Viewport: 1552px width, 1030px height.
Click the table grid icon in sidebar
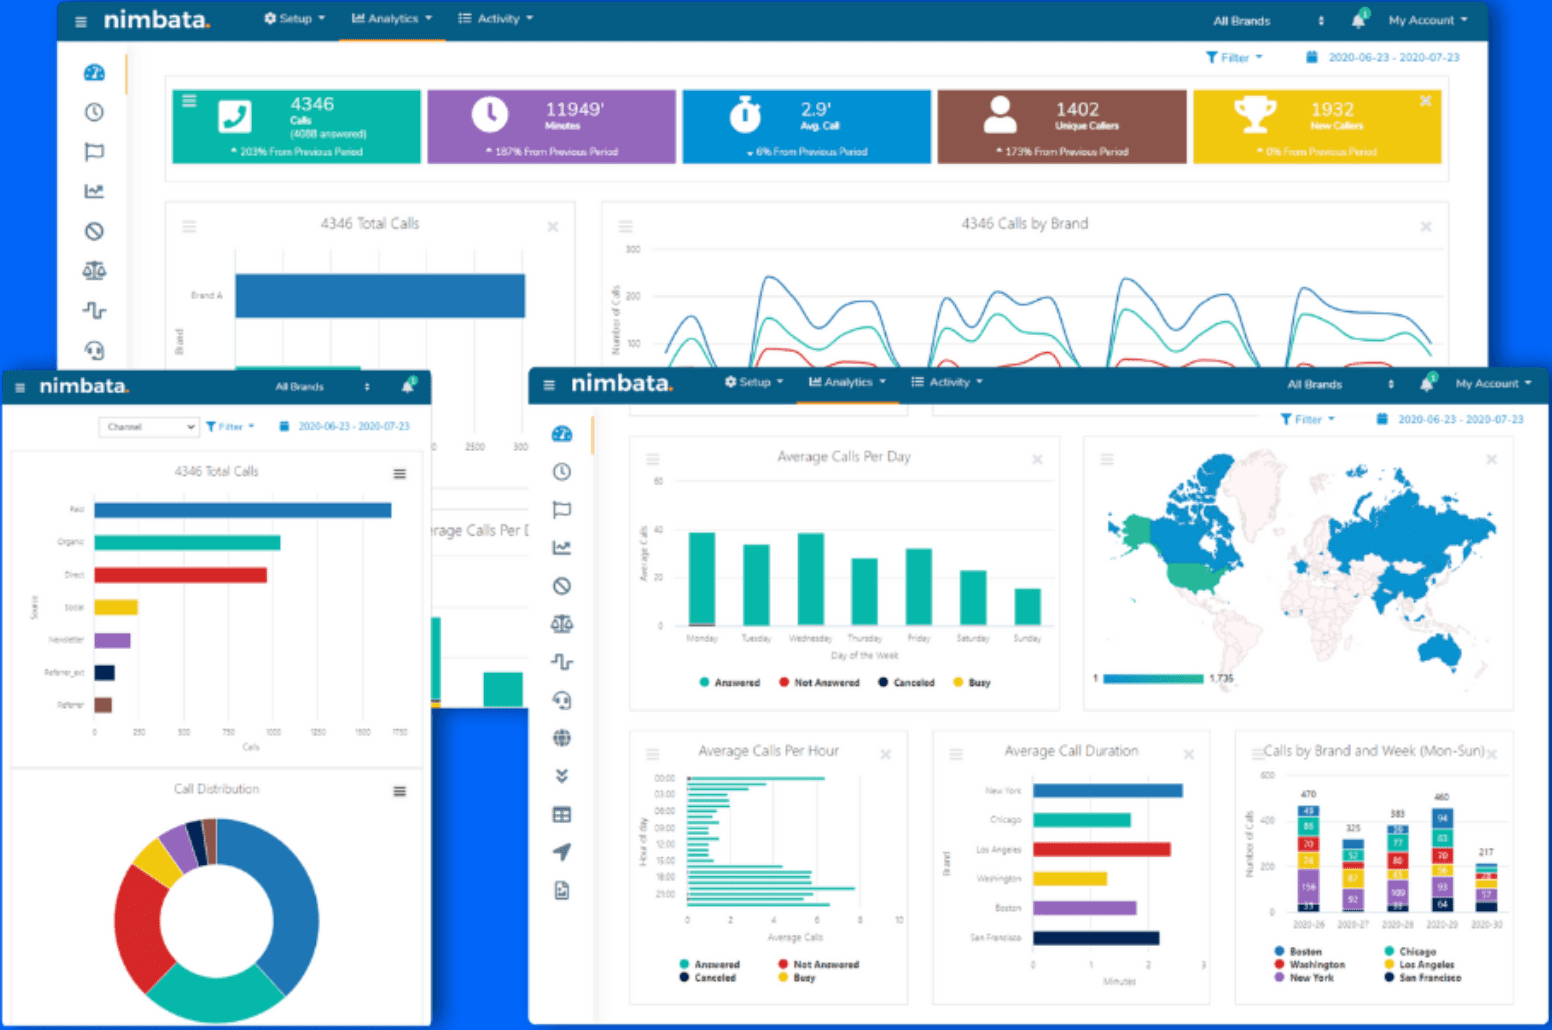pyautogui.click(x=562, y=814)
